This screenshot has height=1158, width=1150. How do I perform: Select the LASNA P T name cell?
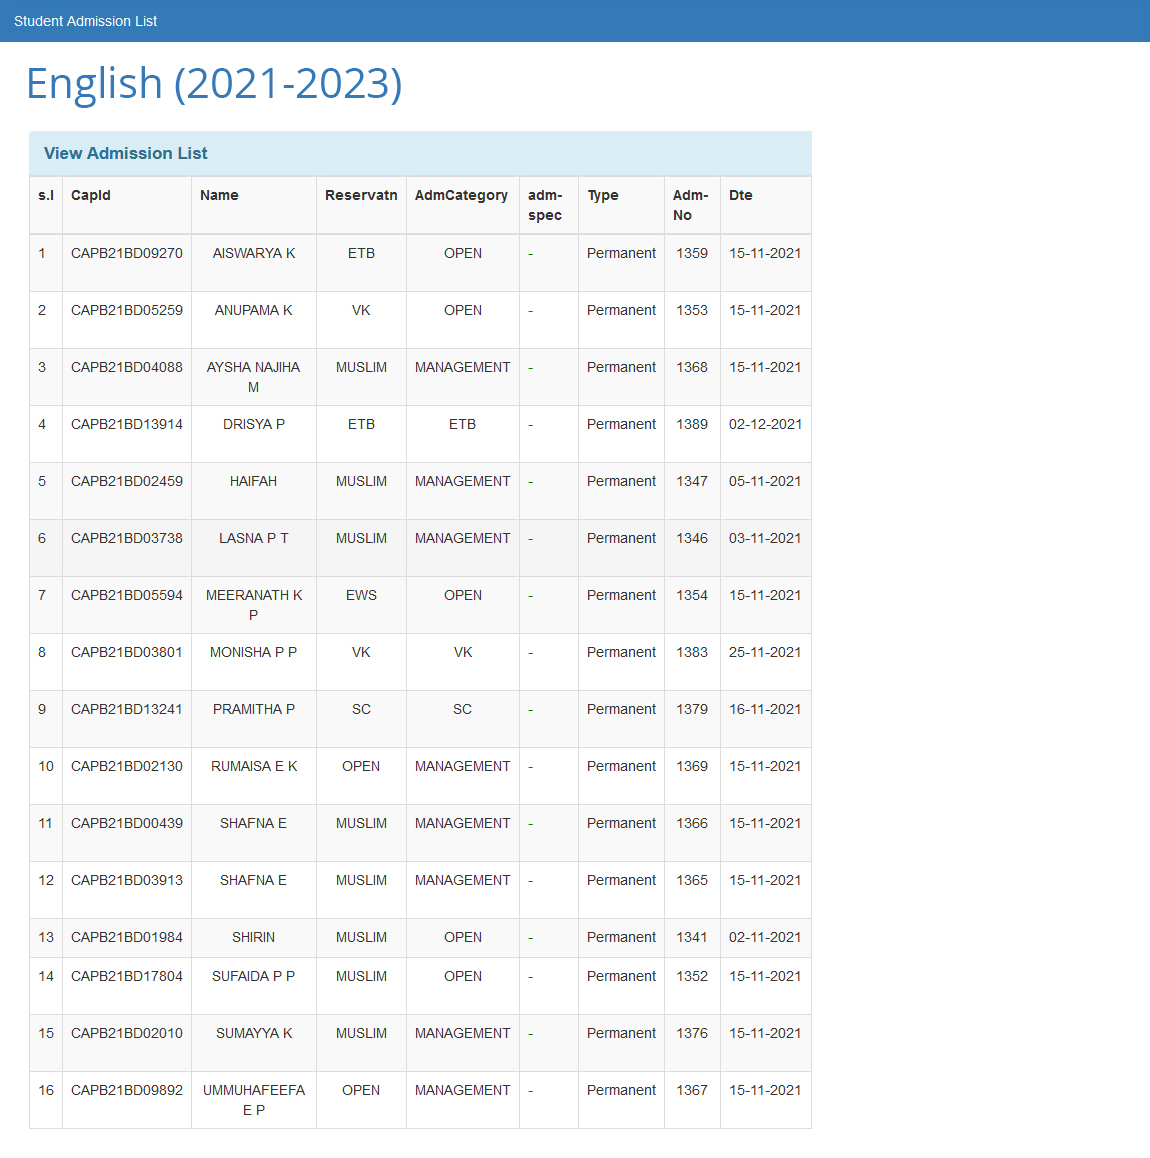[x=253, y=538]
